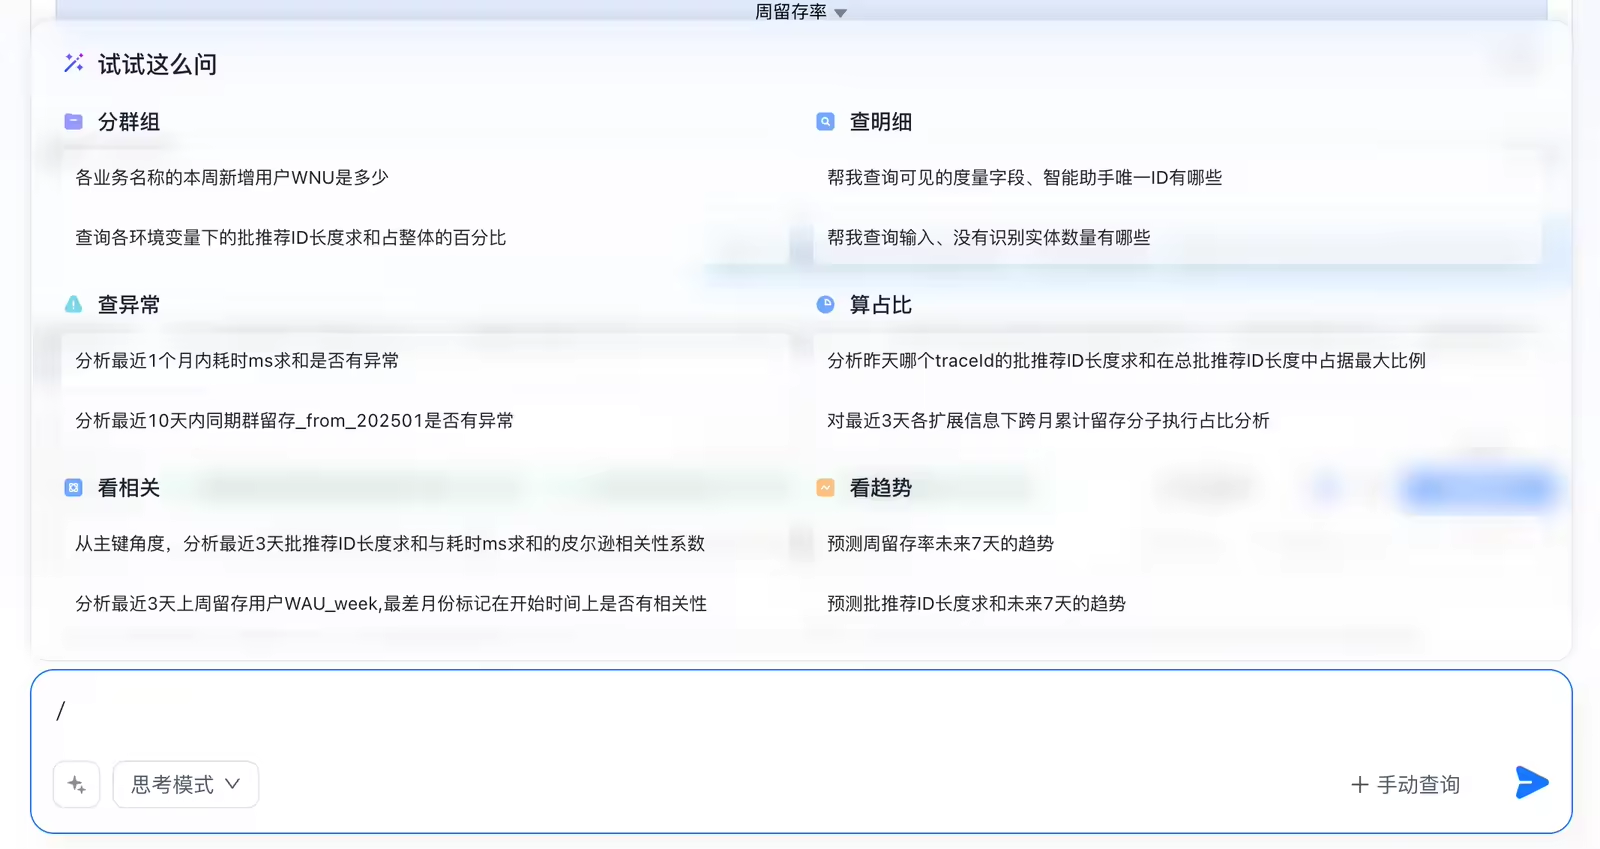The image size is (1600, 849).
Task: Click the 查异常 category heading
Action: point(129,305)
